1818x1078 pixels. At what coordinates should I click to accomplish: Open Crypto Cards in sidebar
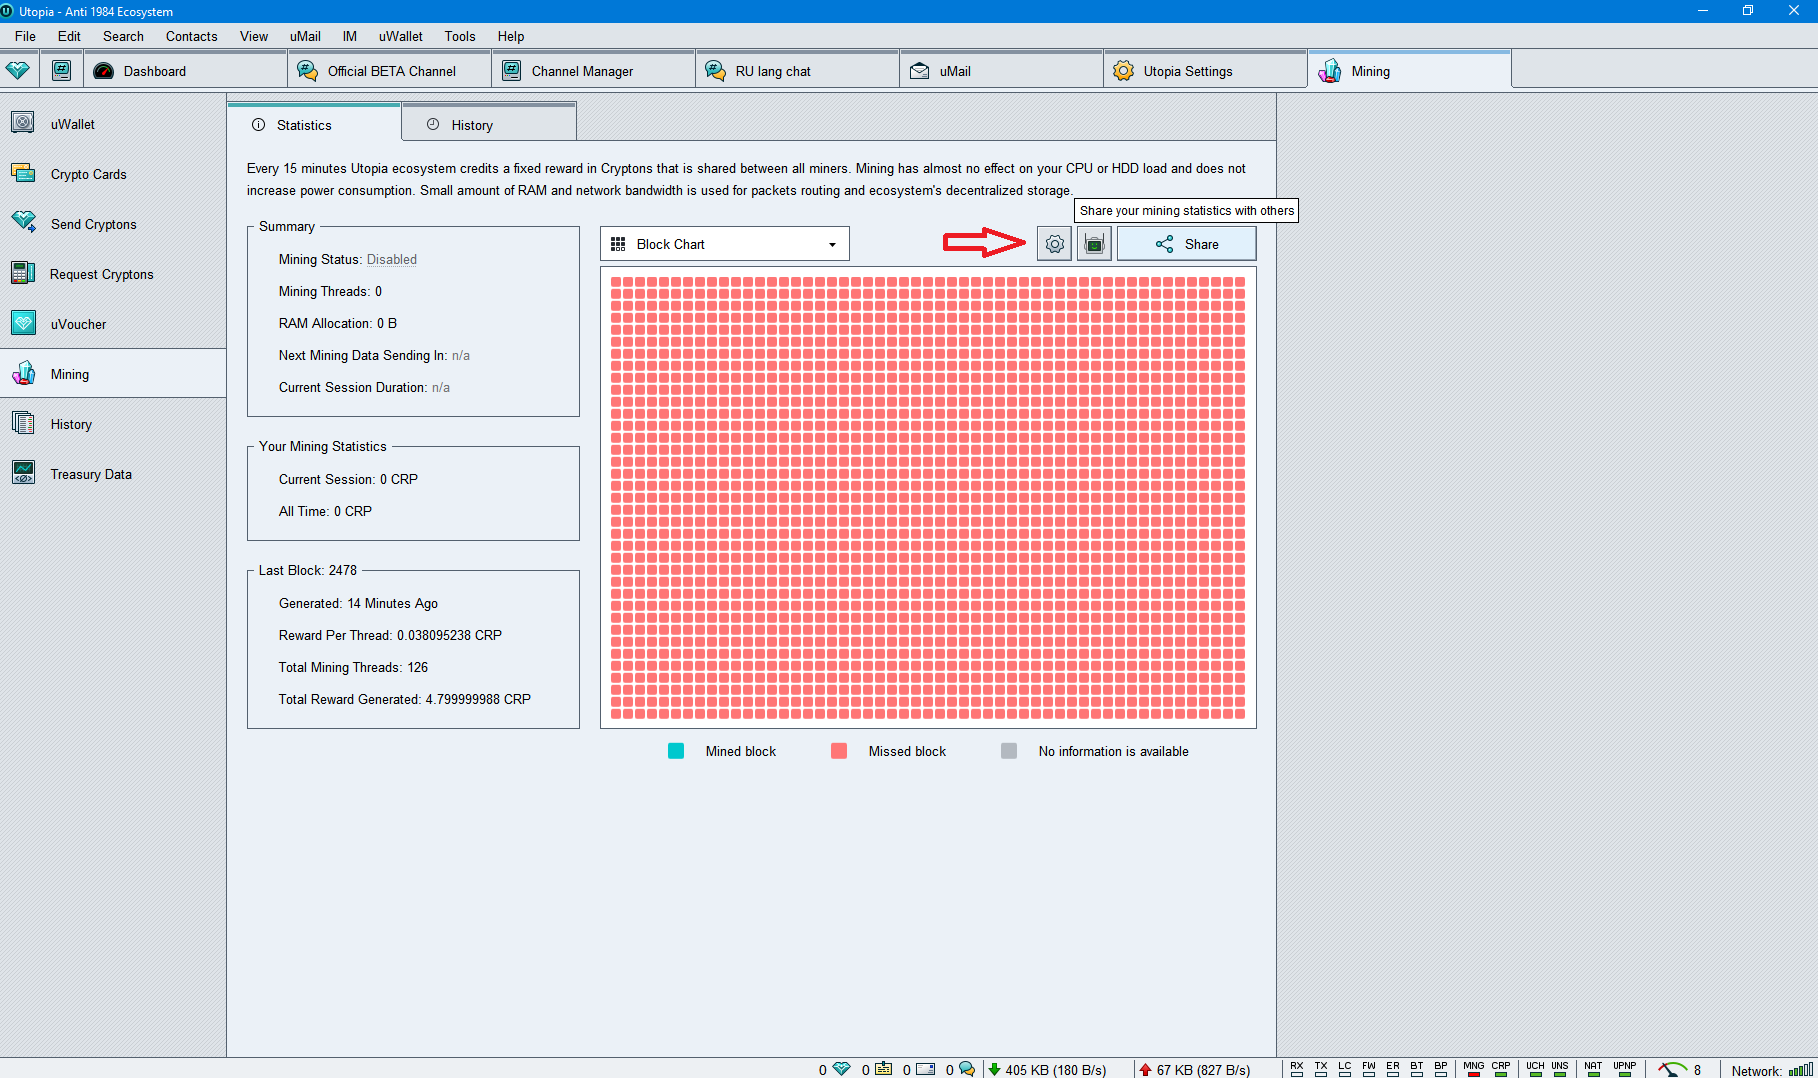88,174
